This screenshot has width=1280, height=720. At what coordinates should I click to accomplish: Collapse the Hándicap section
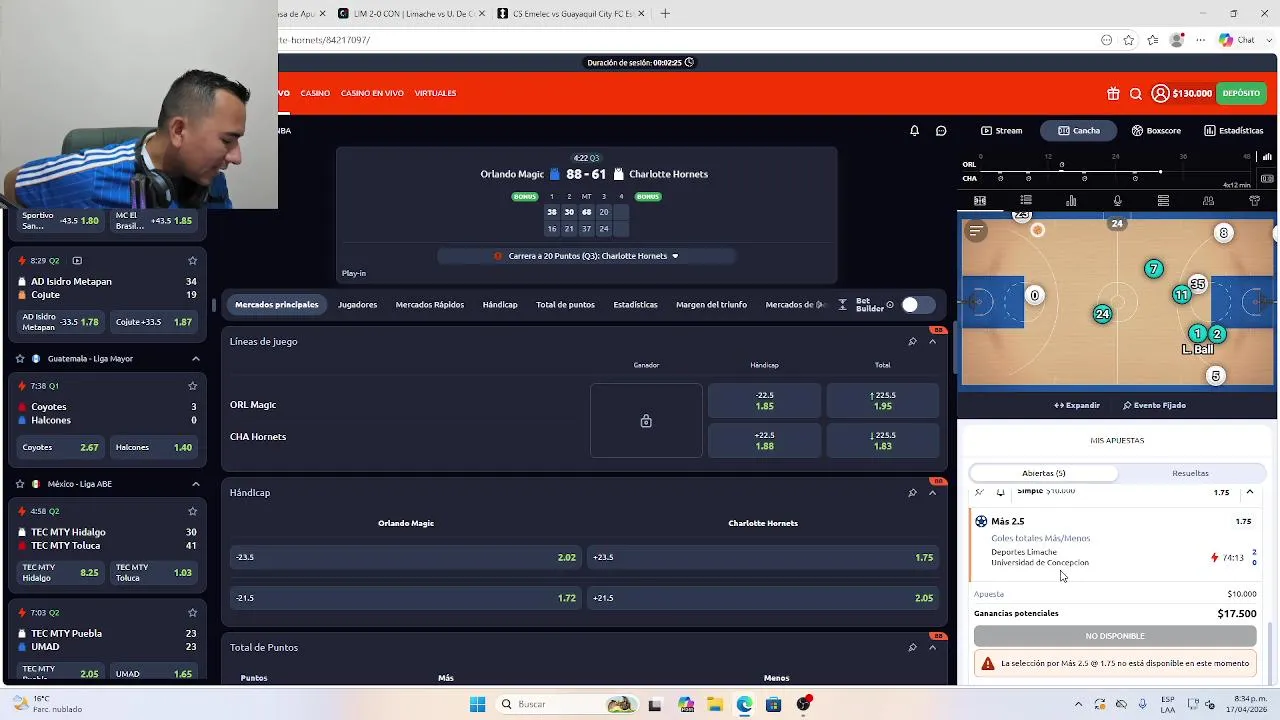(x=932, y=492)
